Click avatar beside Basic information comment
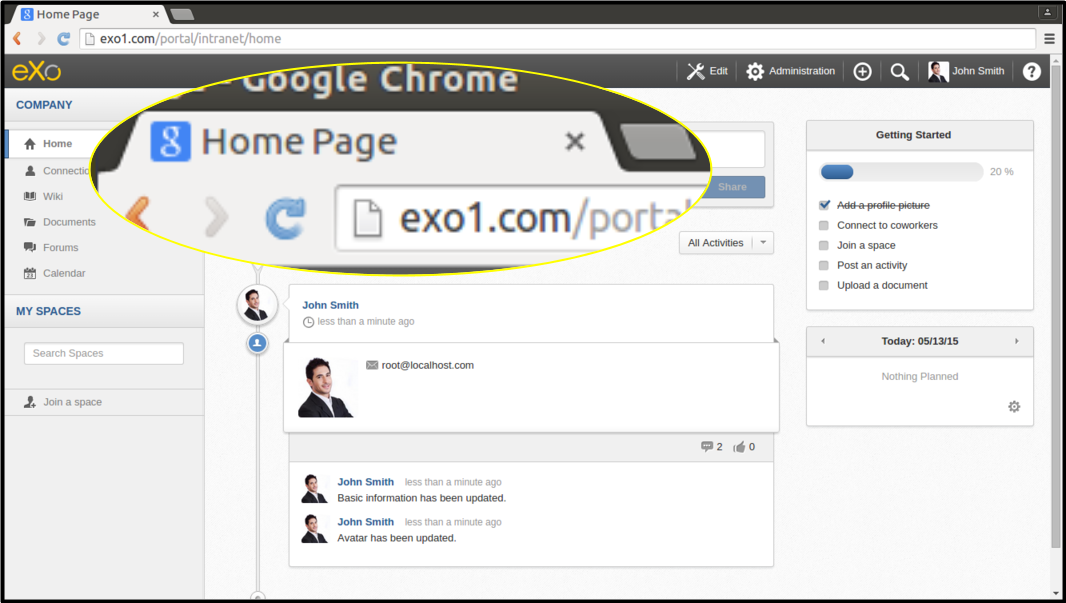This screenshot has width=1066, height=603. click(314, 489)
